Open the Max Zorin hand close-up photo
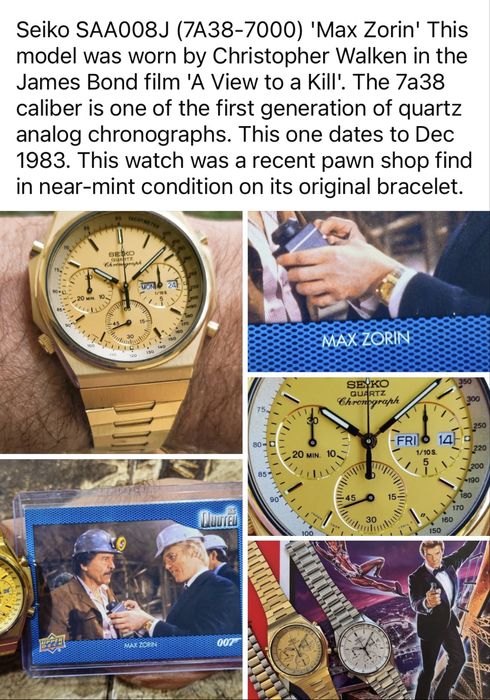Viewport: 490px width, 700px height. pyautogui.click(x=369, y=291)
